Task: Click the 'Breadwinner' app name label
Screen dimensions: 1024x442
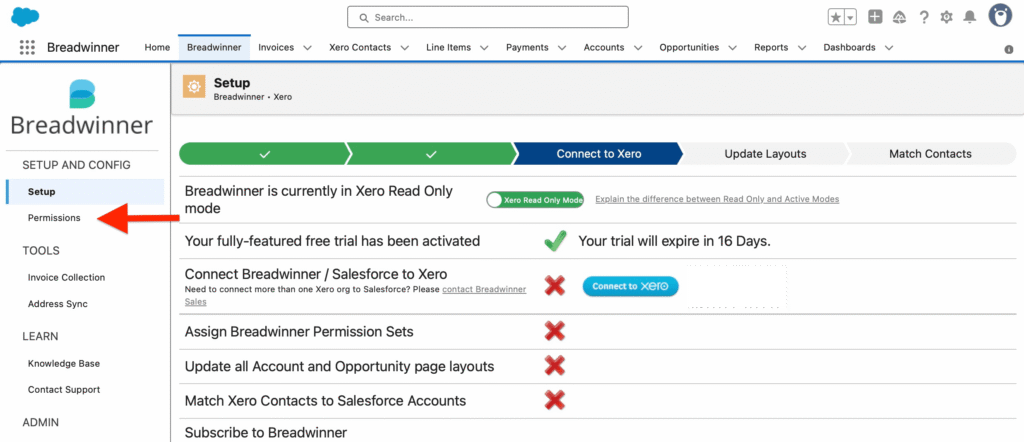Action: [x=83, y=48]
